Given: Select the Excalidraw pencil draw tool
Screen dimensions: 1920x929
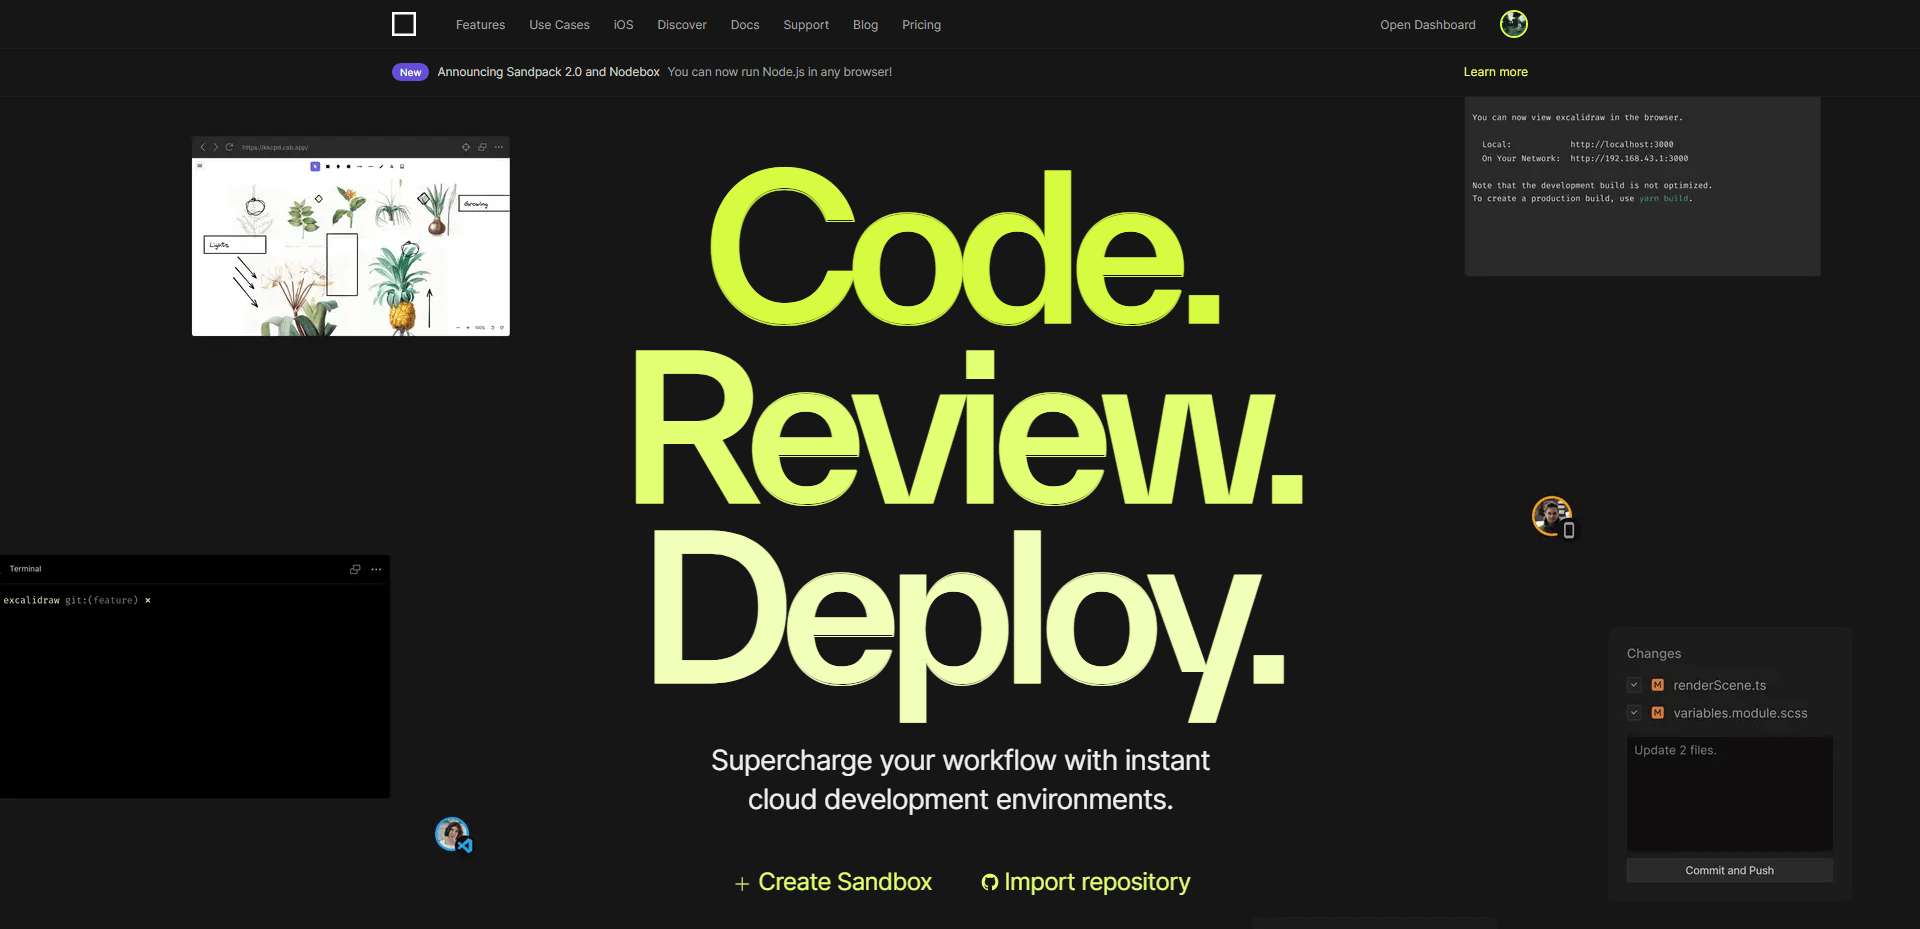Looking at the screenshot, I should point(381,166).
